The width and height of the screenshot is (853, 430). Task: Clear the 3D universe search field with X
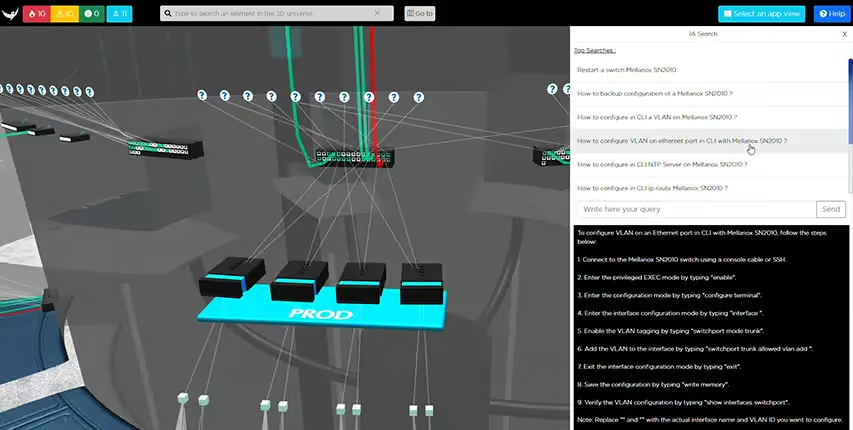377,14
